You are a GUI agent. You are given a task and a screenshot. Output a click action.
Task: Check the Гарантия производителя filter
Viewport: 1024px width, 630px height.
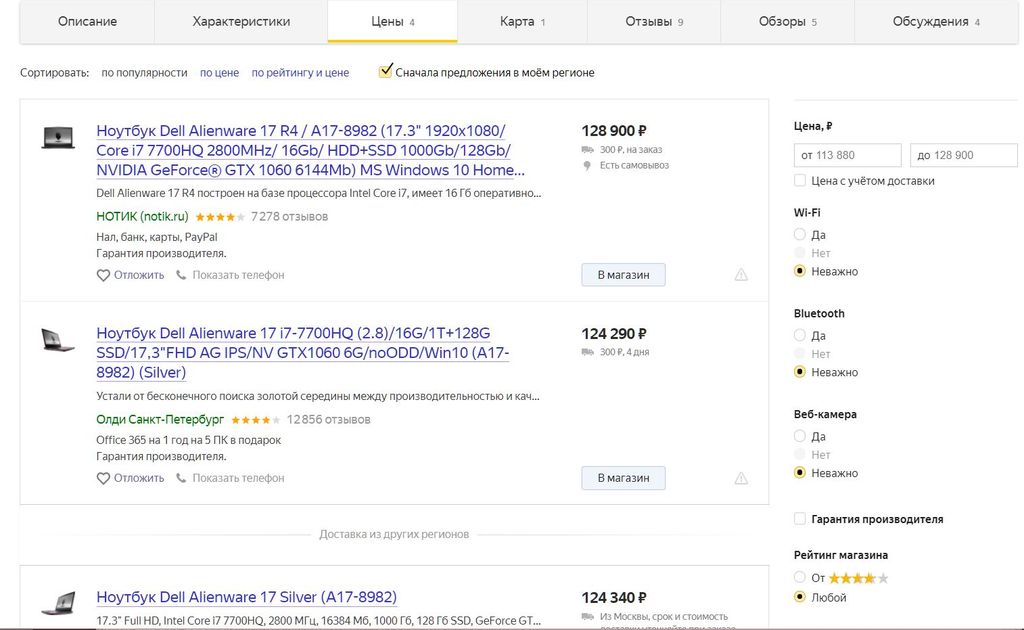pos(800,518)
